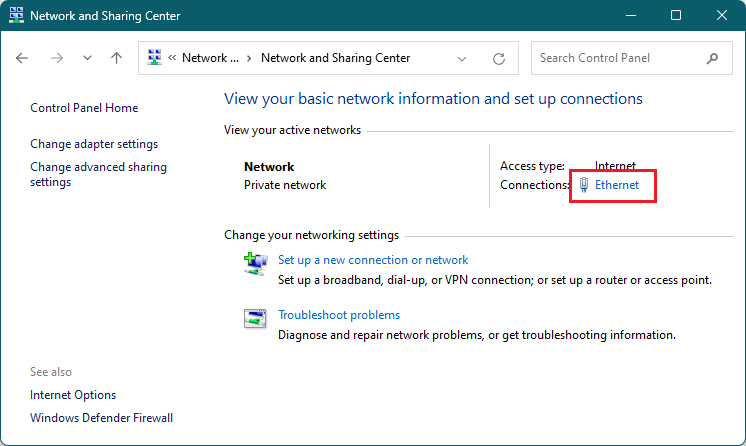Close the Network and Sharing Center window
Image resolution: width=746 pixels, height=446 pixels.
pyautogui.click(x=722, y=15)
